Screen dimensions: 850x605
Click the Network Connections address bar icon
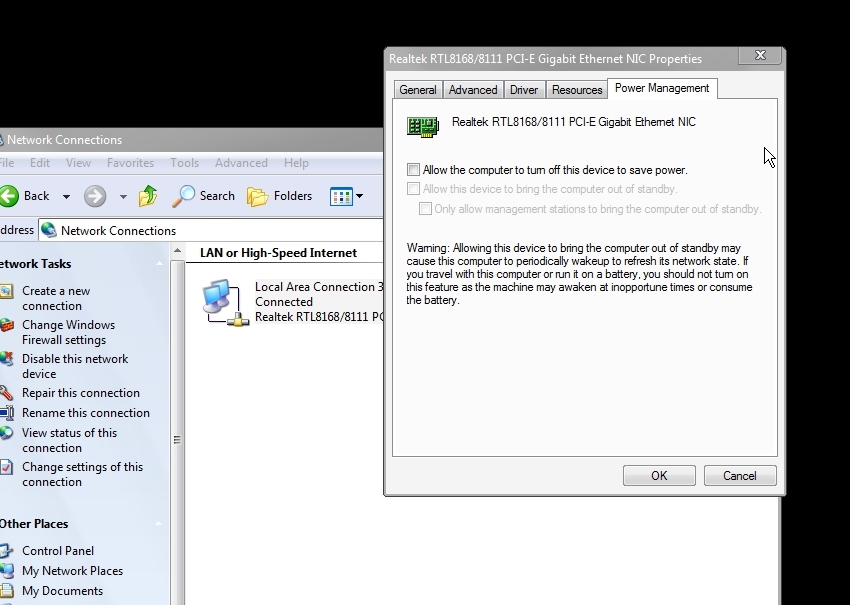pyautogui.click(x=49, y=230)
